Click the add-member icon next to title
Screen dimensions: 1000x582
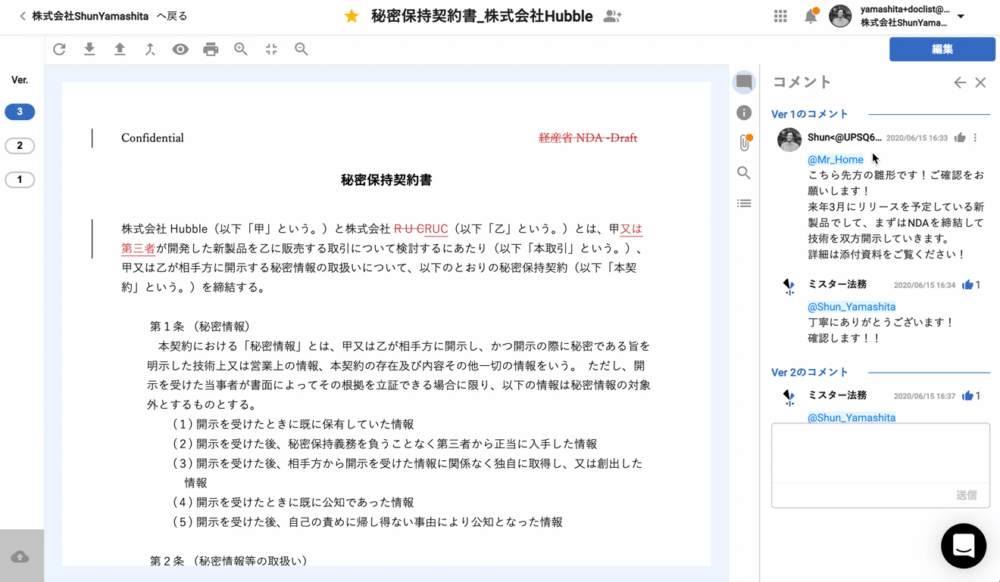[612, 16]
